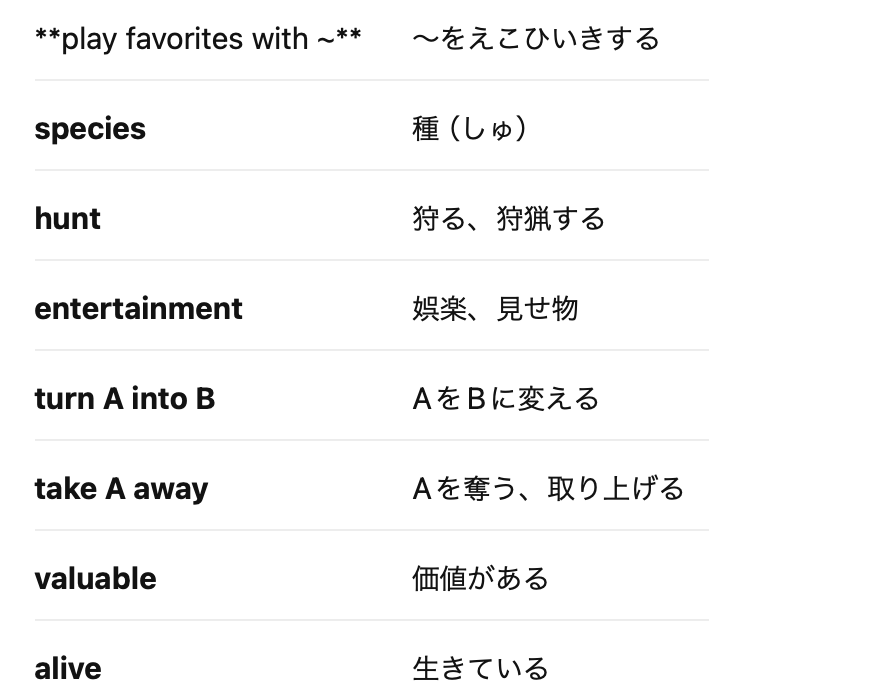Screen dimensions: 872x698
Task: Click the '〜をえこひいきする' translation cell
Action: pyautogui.click(x=536, y=39)
